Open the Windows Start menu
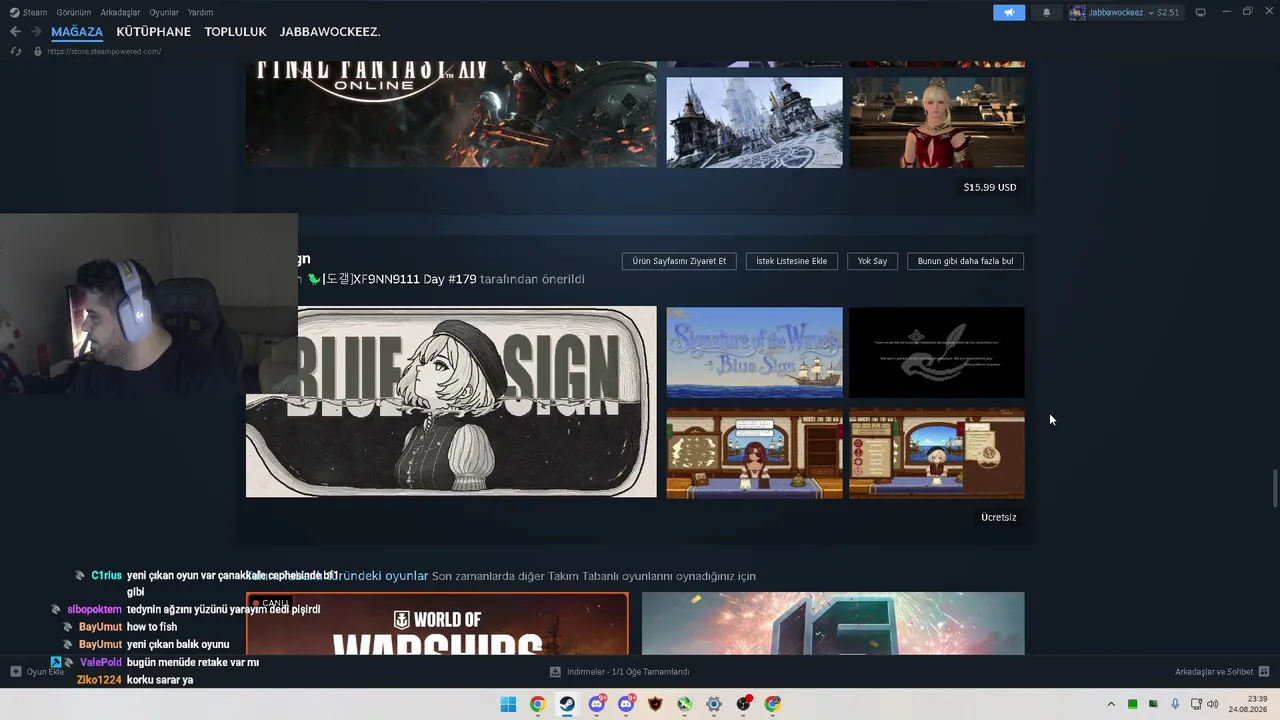This screenshot has width=1280, height=720. coord(508,704)
